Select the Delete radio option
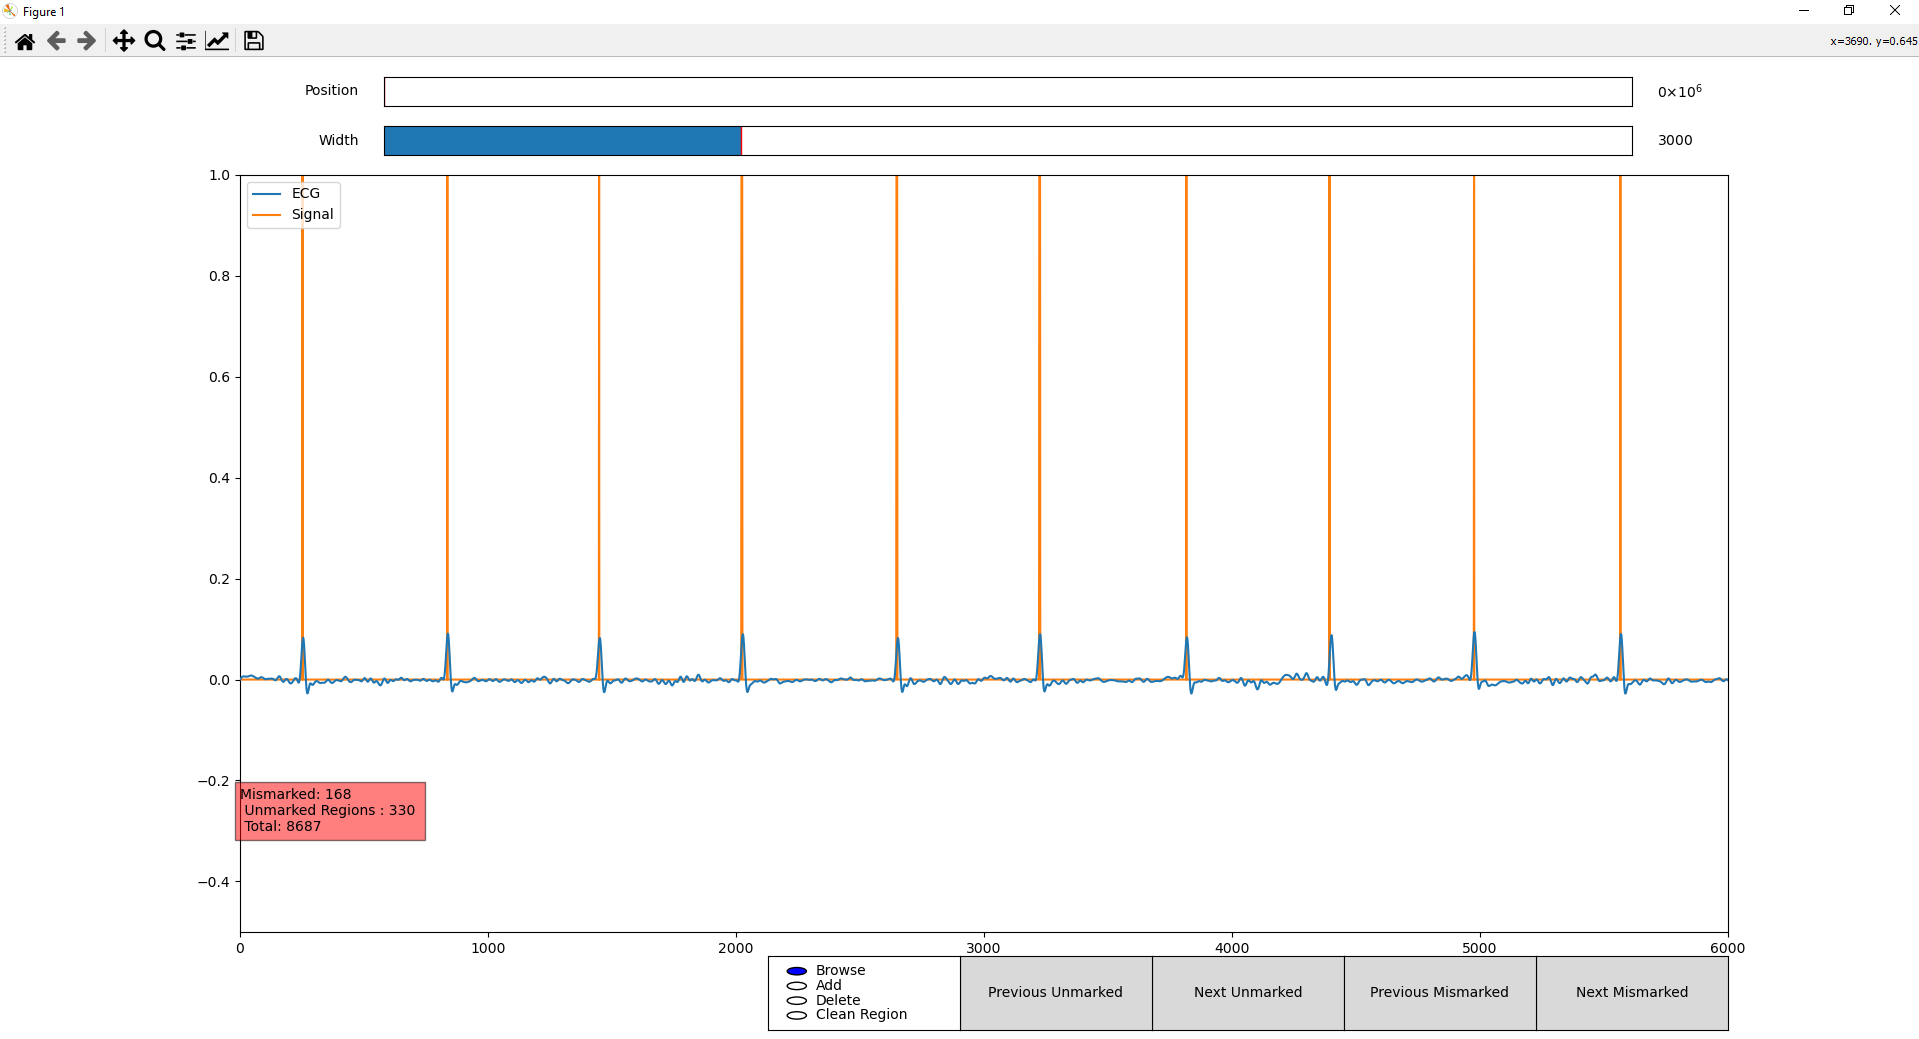Viewport: 1919px width, 1039px height. coord(797,1000)
